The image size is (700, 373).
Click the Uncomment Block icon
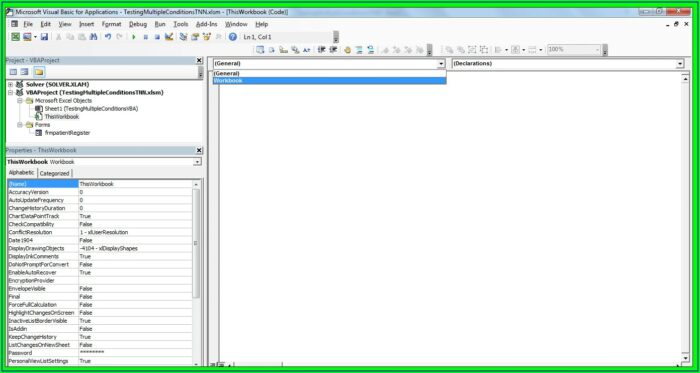pyautogui.click(x=371, y=50)
